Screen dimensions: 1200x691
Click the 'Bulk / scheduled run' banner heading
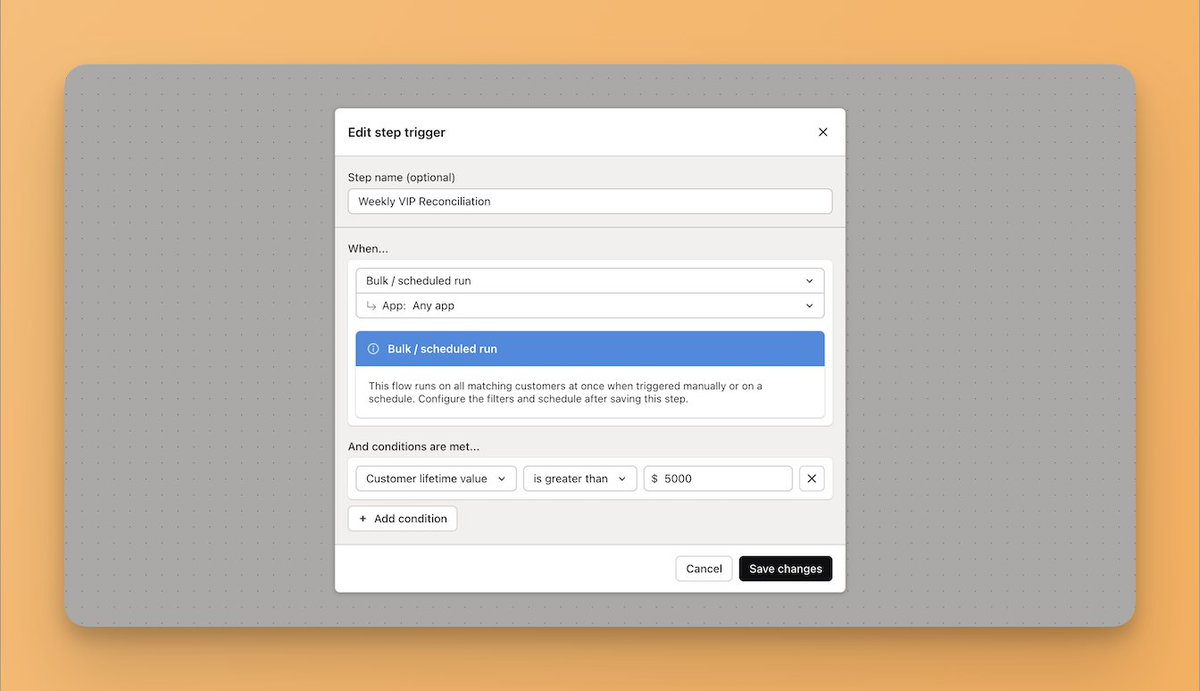coord(442,349)
